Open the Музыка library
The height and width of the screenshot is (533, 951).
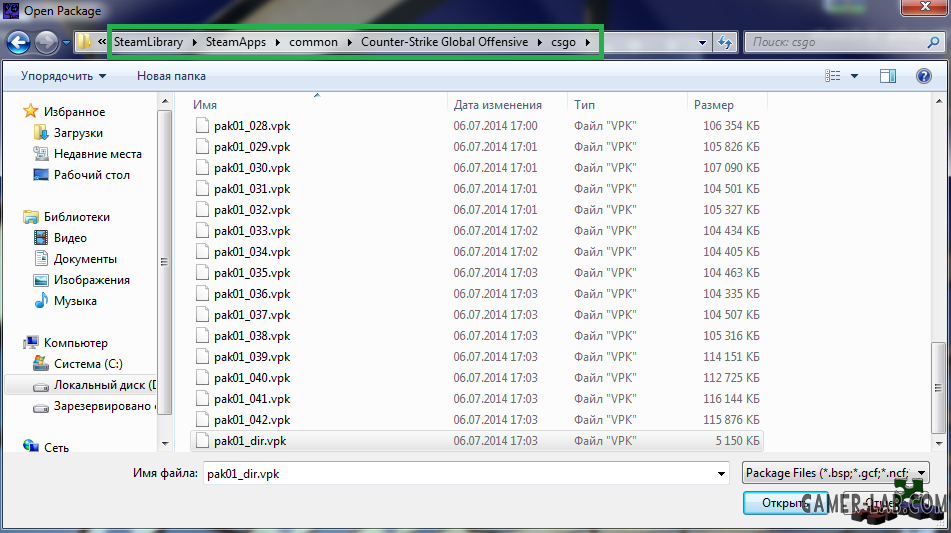point(75,301)
